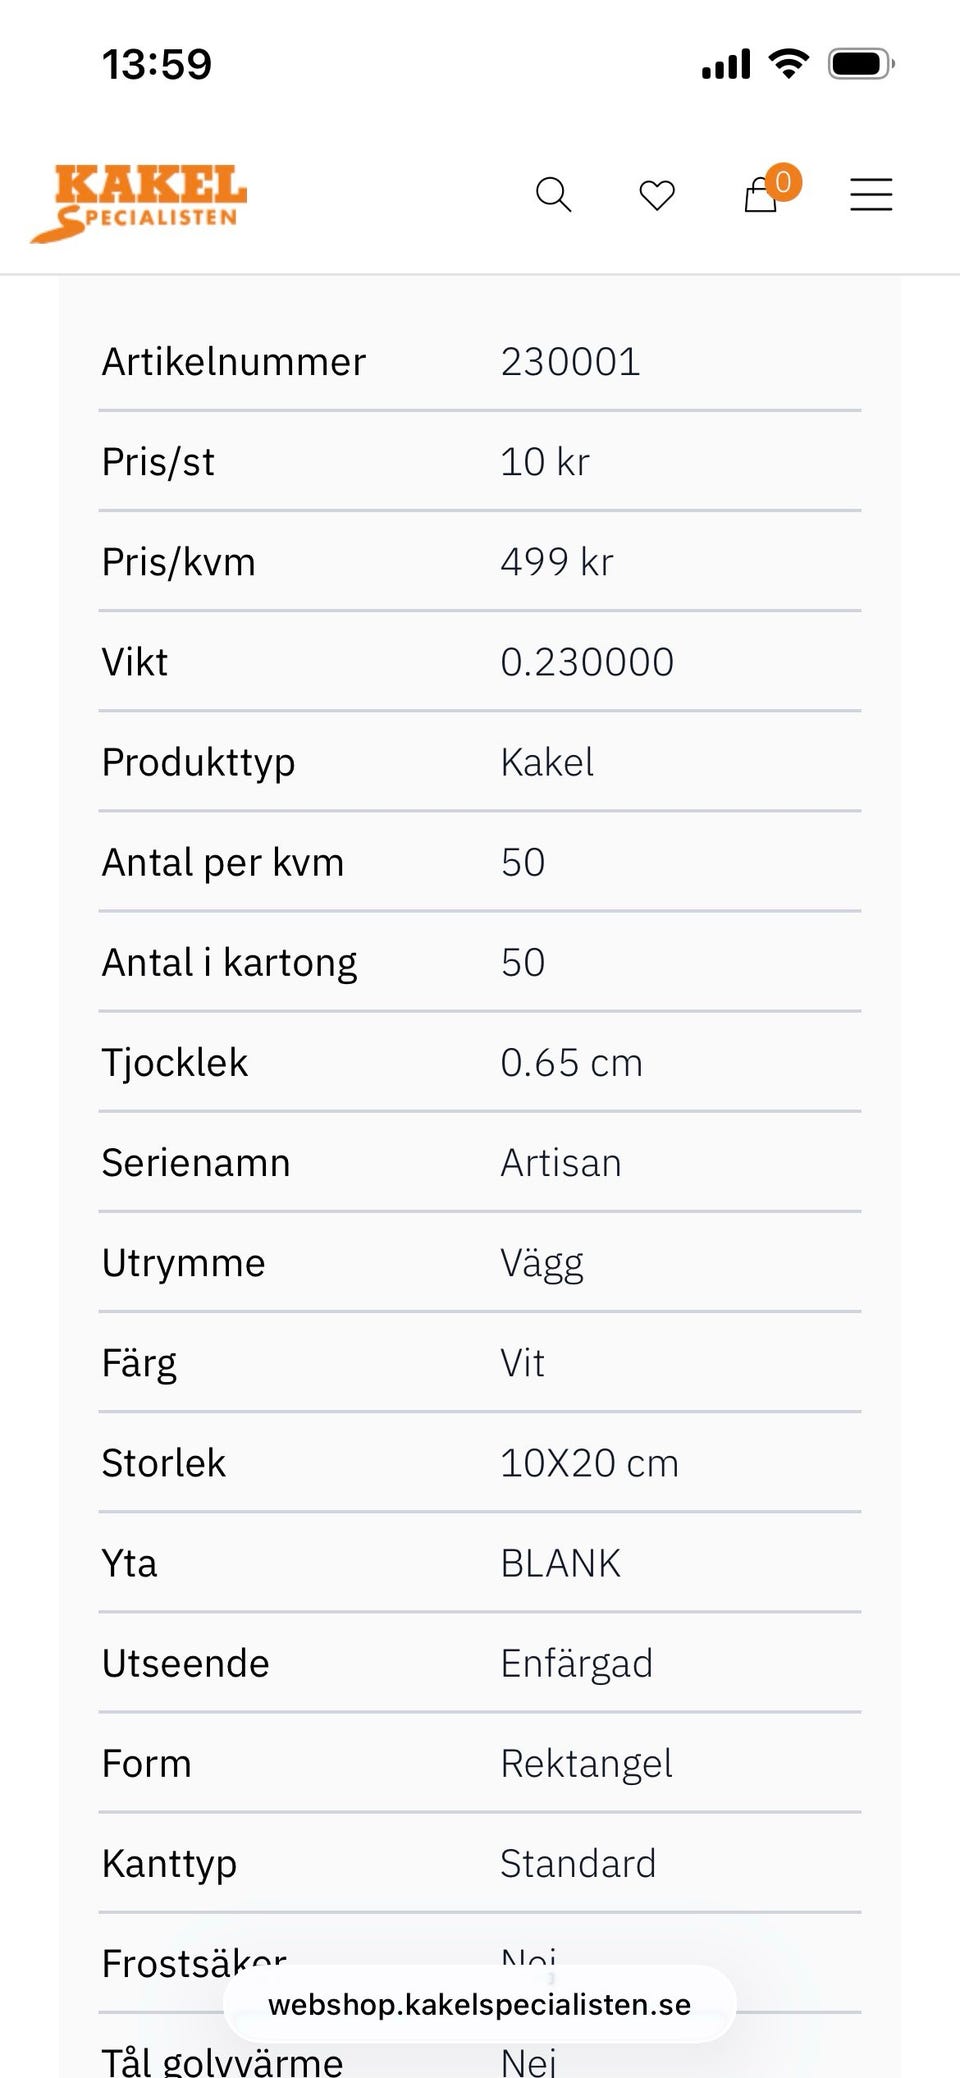Tap the Pris/kvm 499 kr value
960x2078 pixels.
[557, 562]
